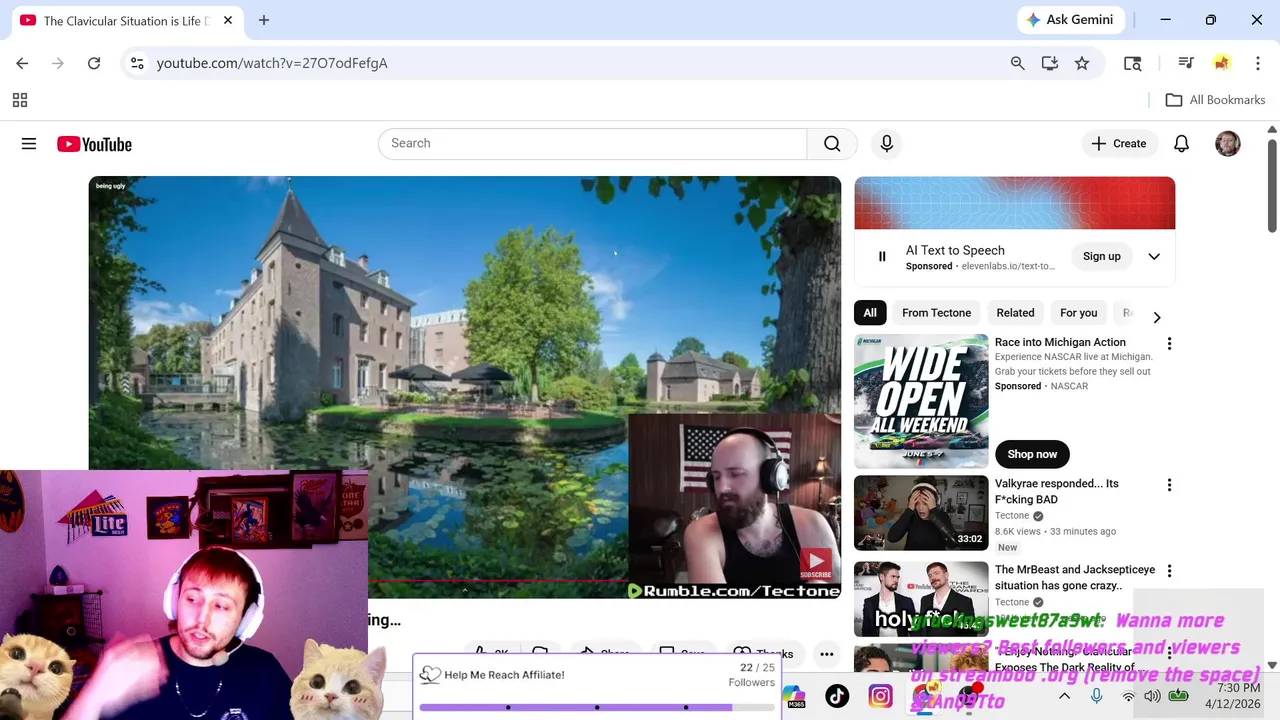Reload the page
The width and height of the screenshot is (1280, 720).
click(x=94, y=63)
